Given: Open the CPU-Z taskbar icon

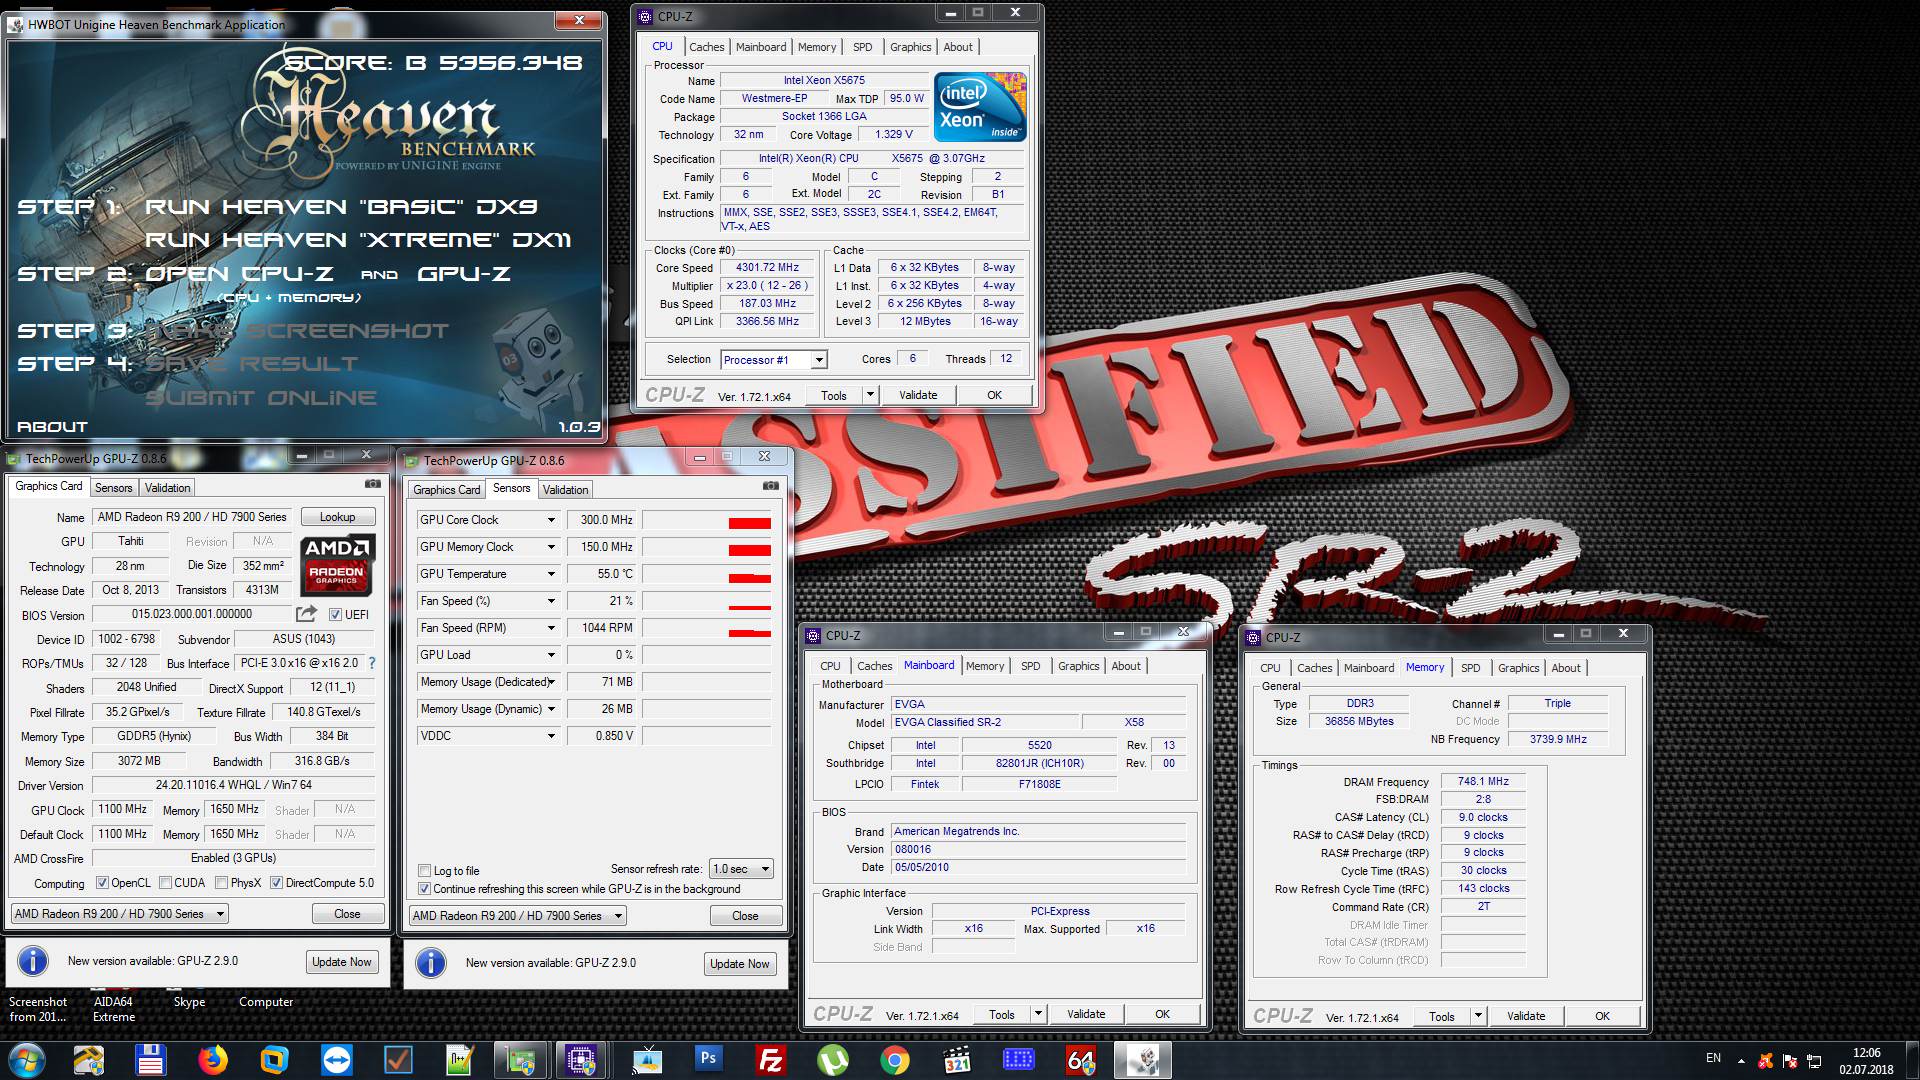Looking at the screenshot, I should (x=581, y=1059).
